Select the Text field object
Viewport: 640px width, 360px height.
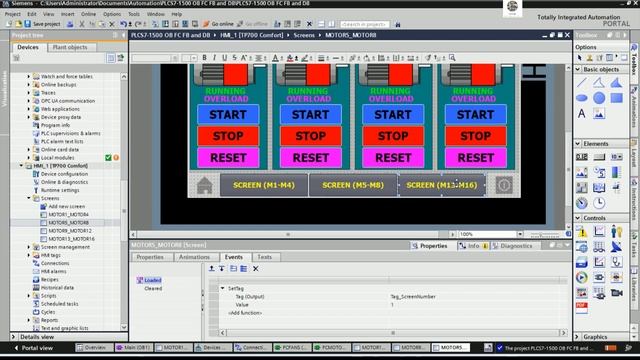[582, 114]
